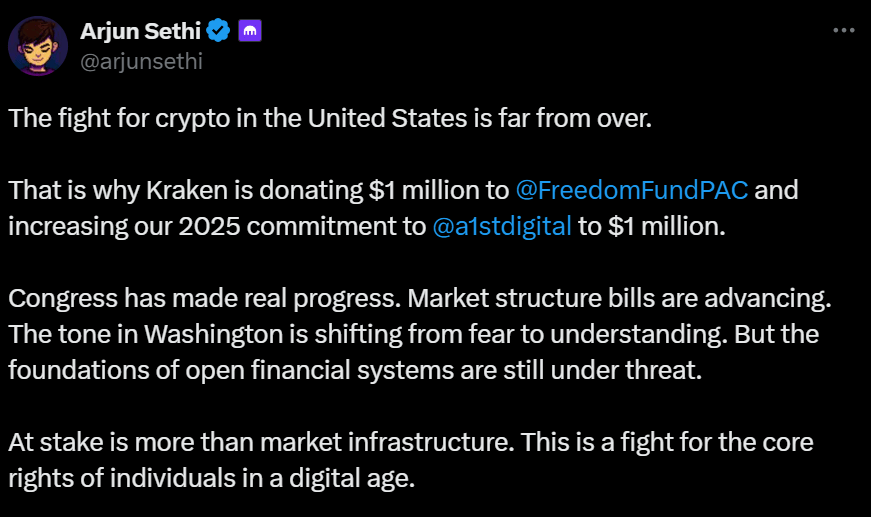Click the opening "fight for crypto" sentence
This screenshot has height=517, width=871.
pos(330,118)
